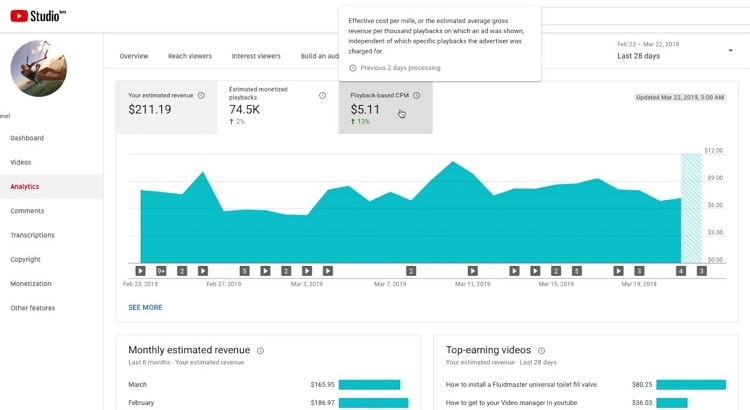
Task: Click Previous 2 days processing note in tooltip
Action: pos(396,68)
